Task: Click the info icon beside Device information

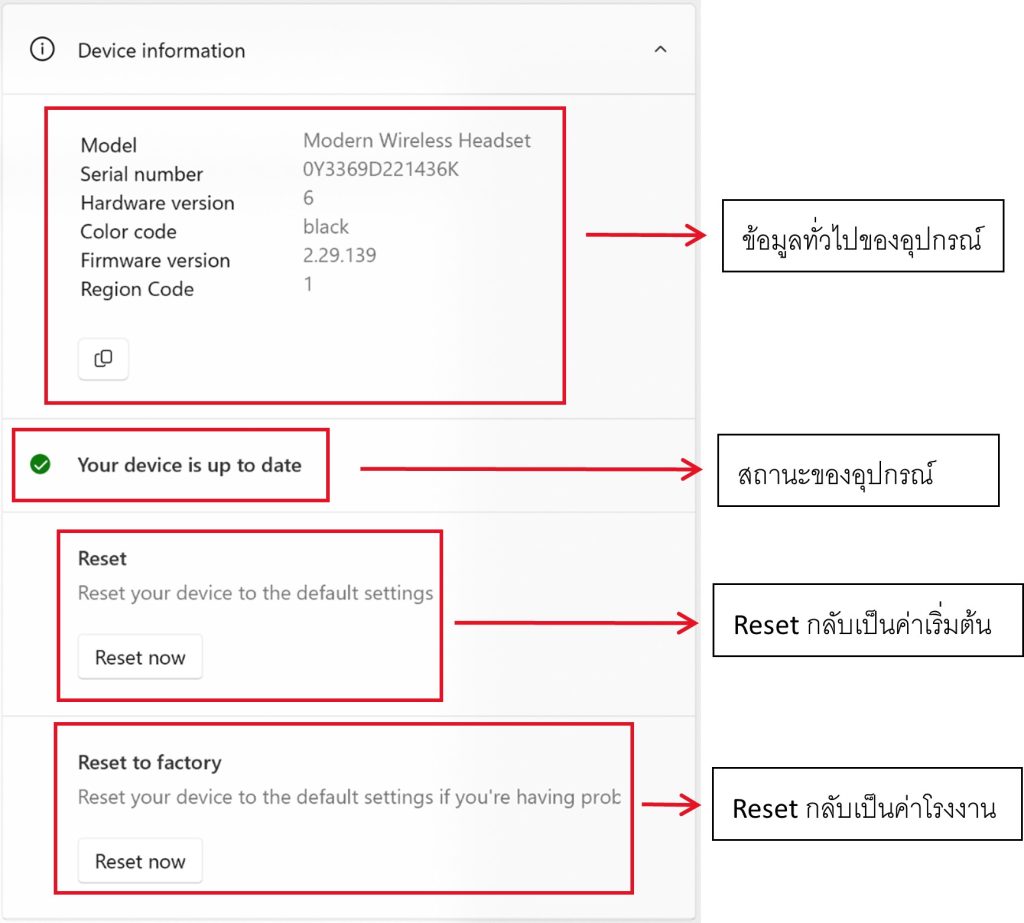Action: tap(42, 50)
